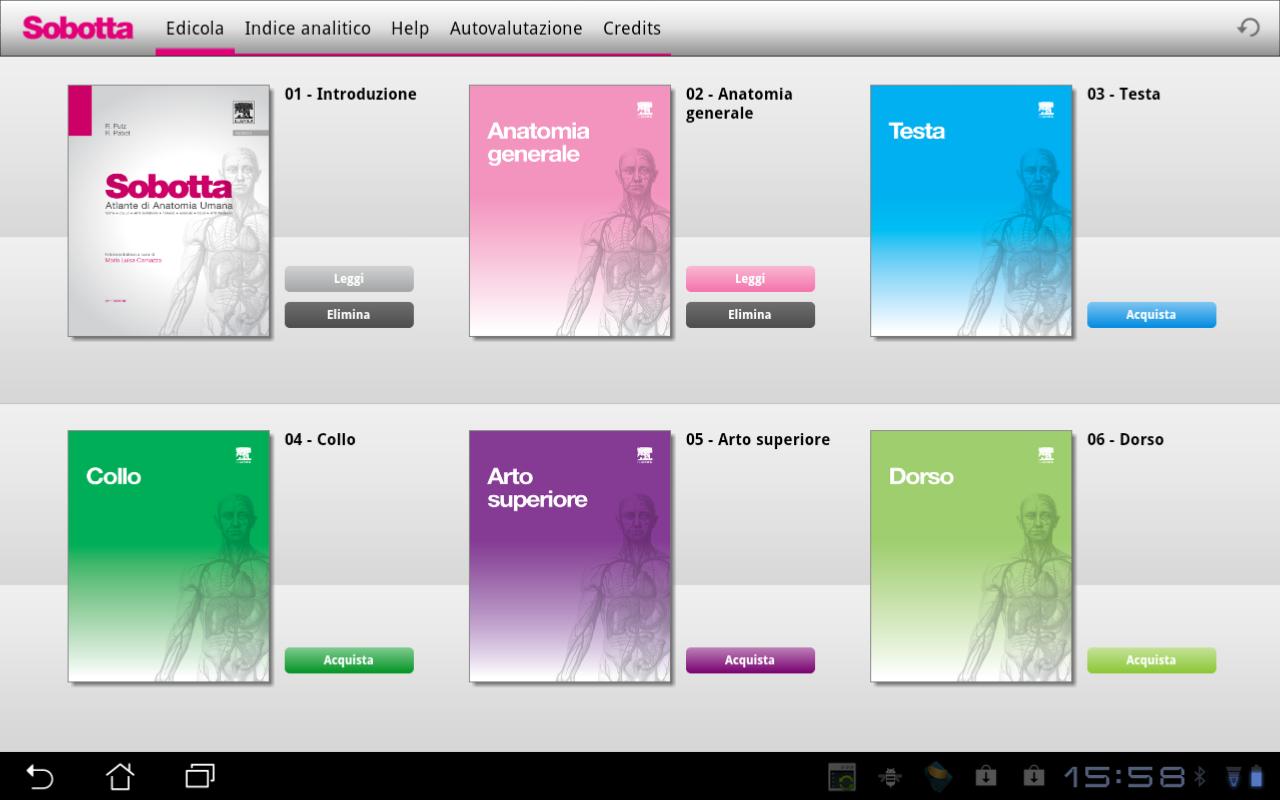
Task: Click Leggi for 01 - Introduzione
Action: click(x=349, y=279)
